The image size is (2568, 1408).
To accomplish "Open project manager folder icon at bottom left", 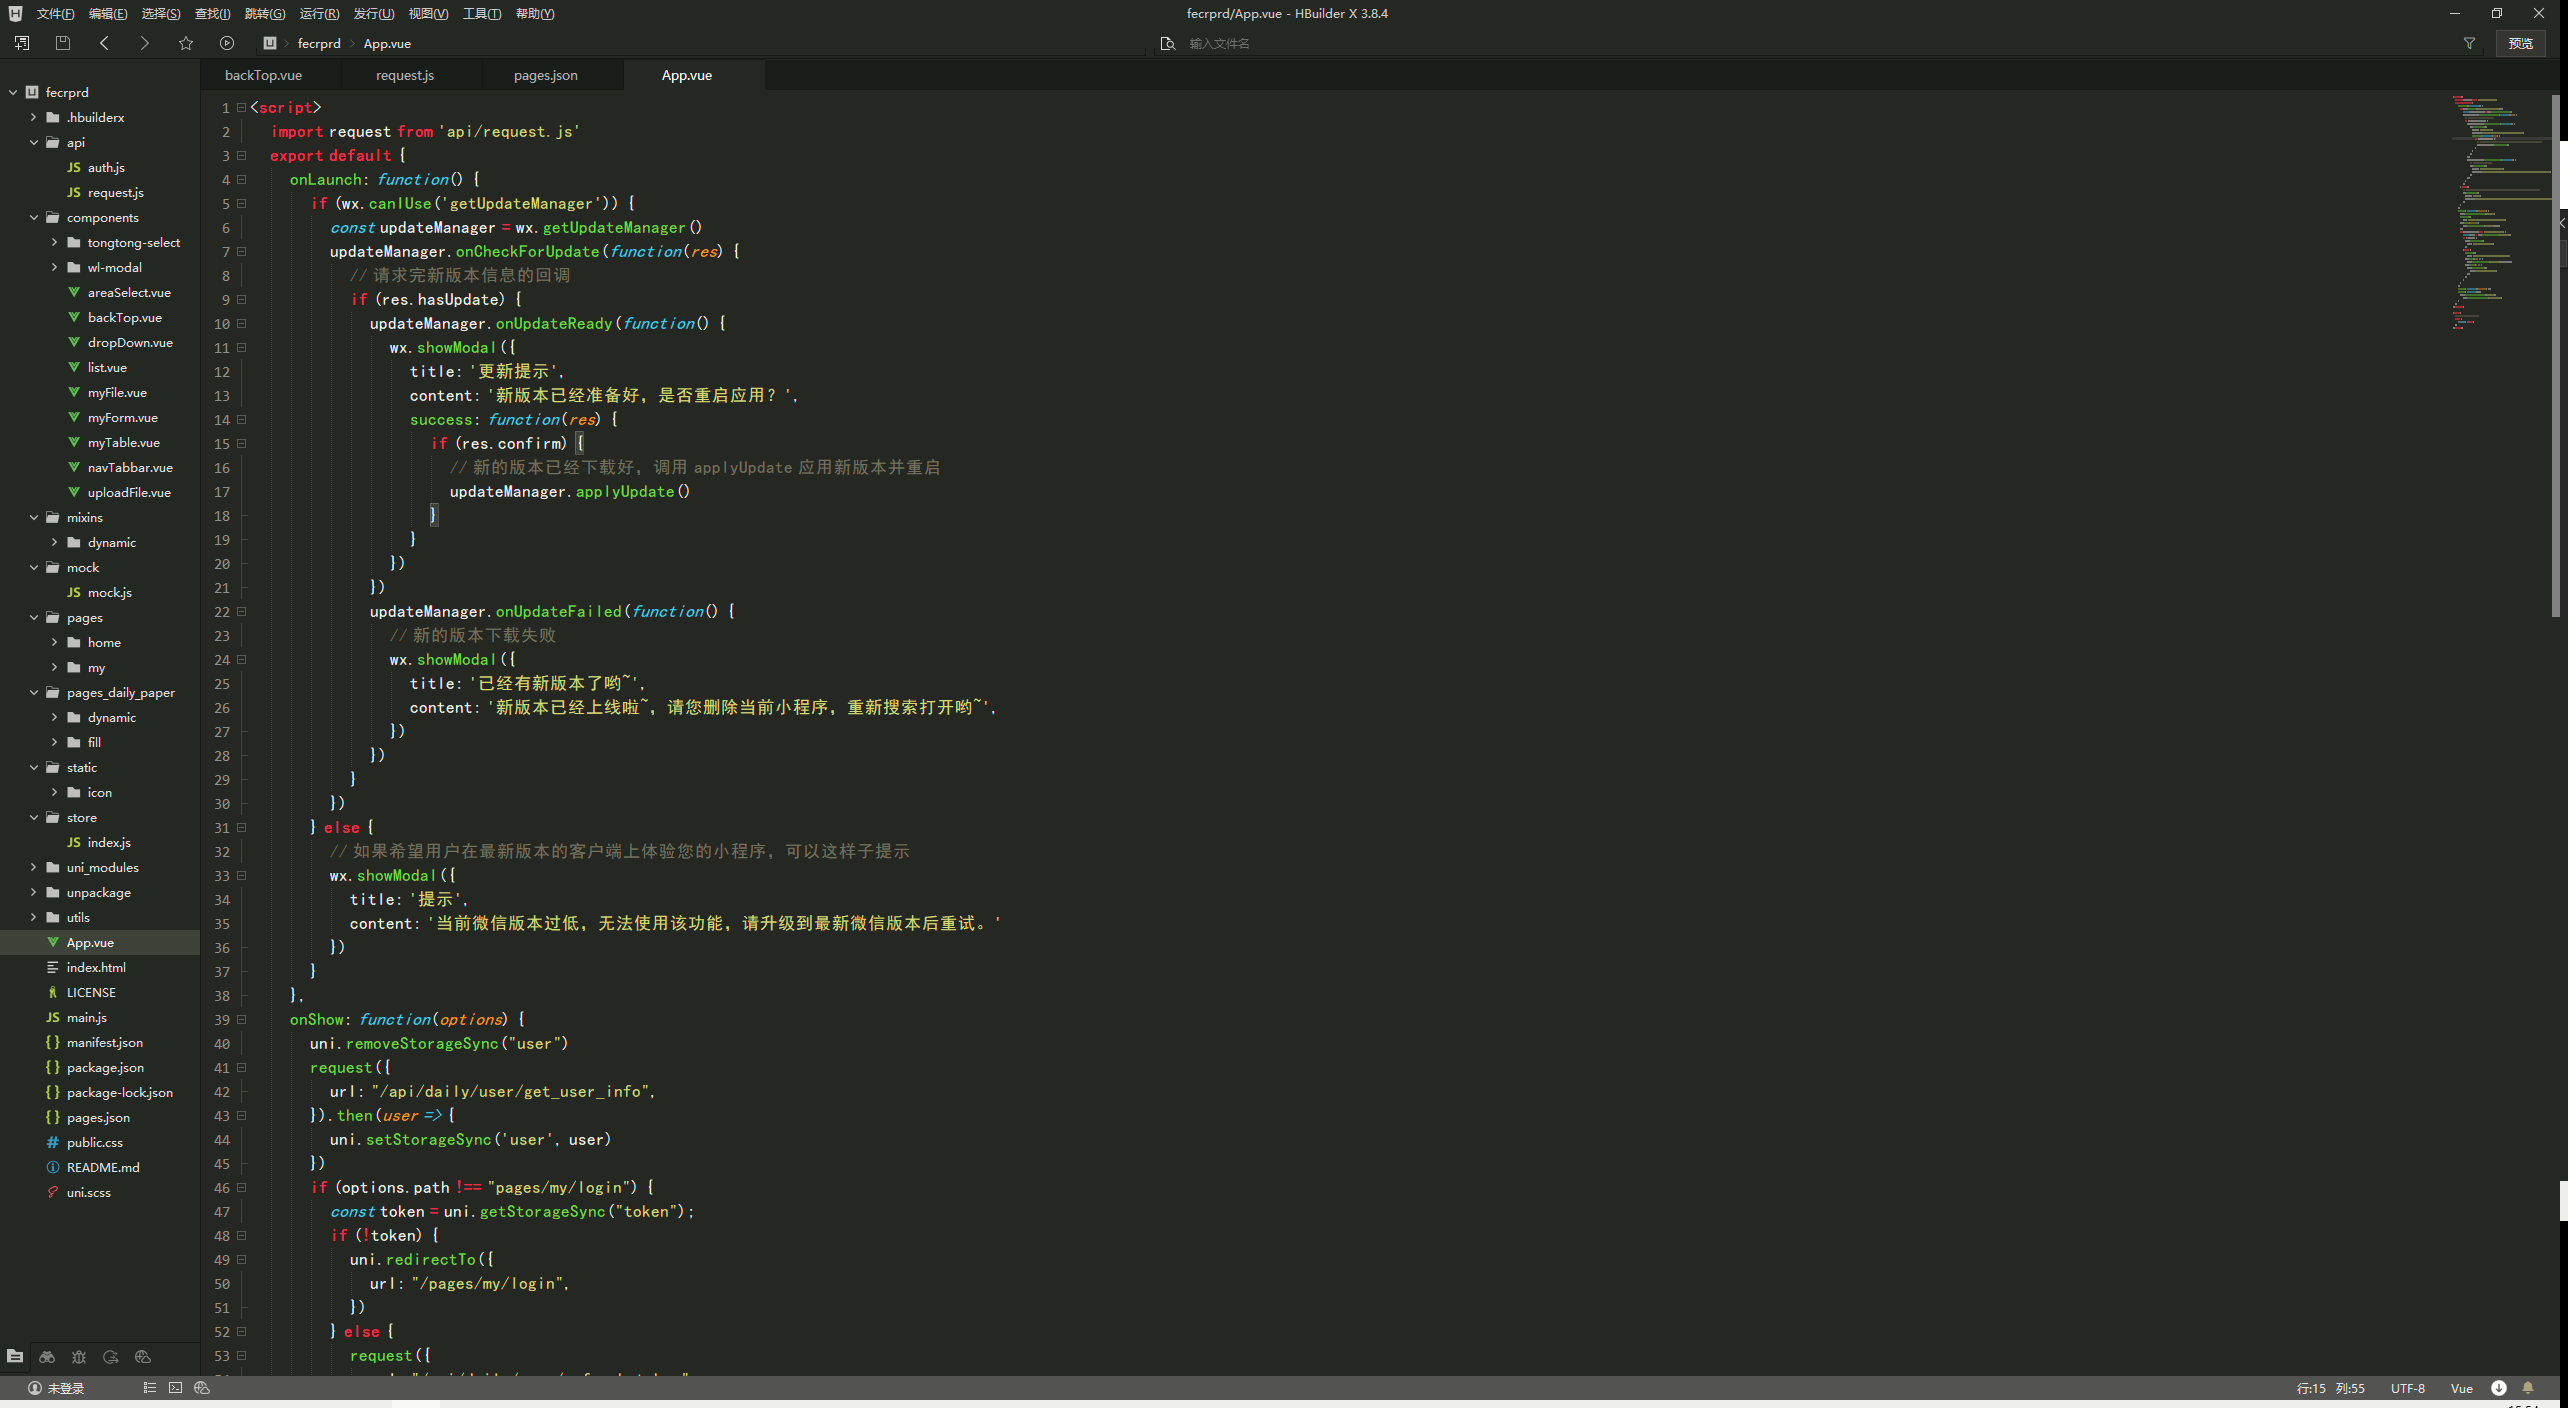I will point(15,1356).
